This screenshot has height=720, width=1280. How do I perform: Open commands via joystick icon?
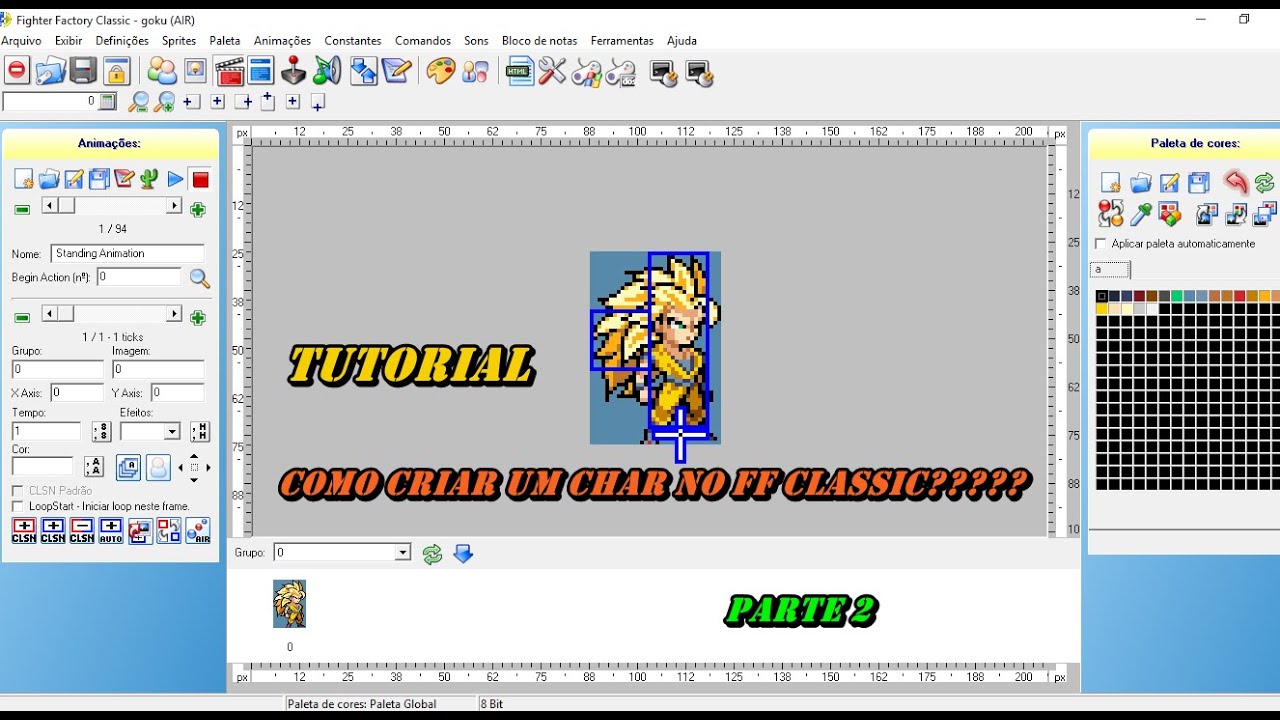(x=293, y=71)
